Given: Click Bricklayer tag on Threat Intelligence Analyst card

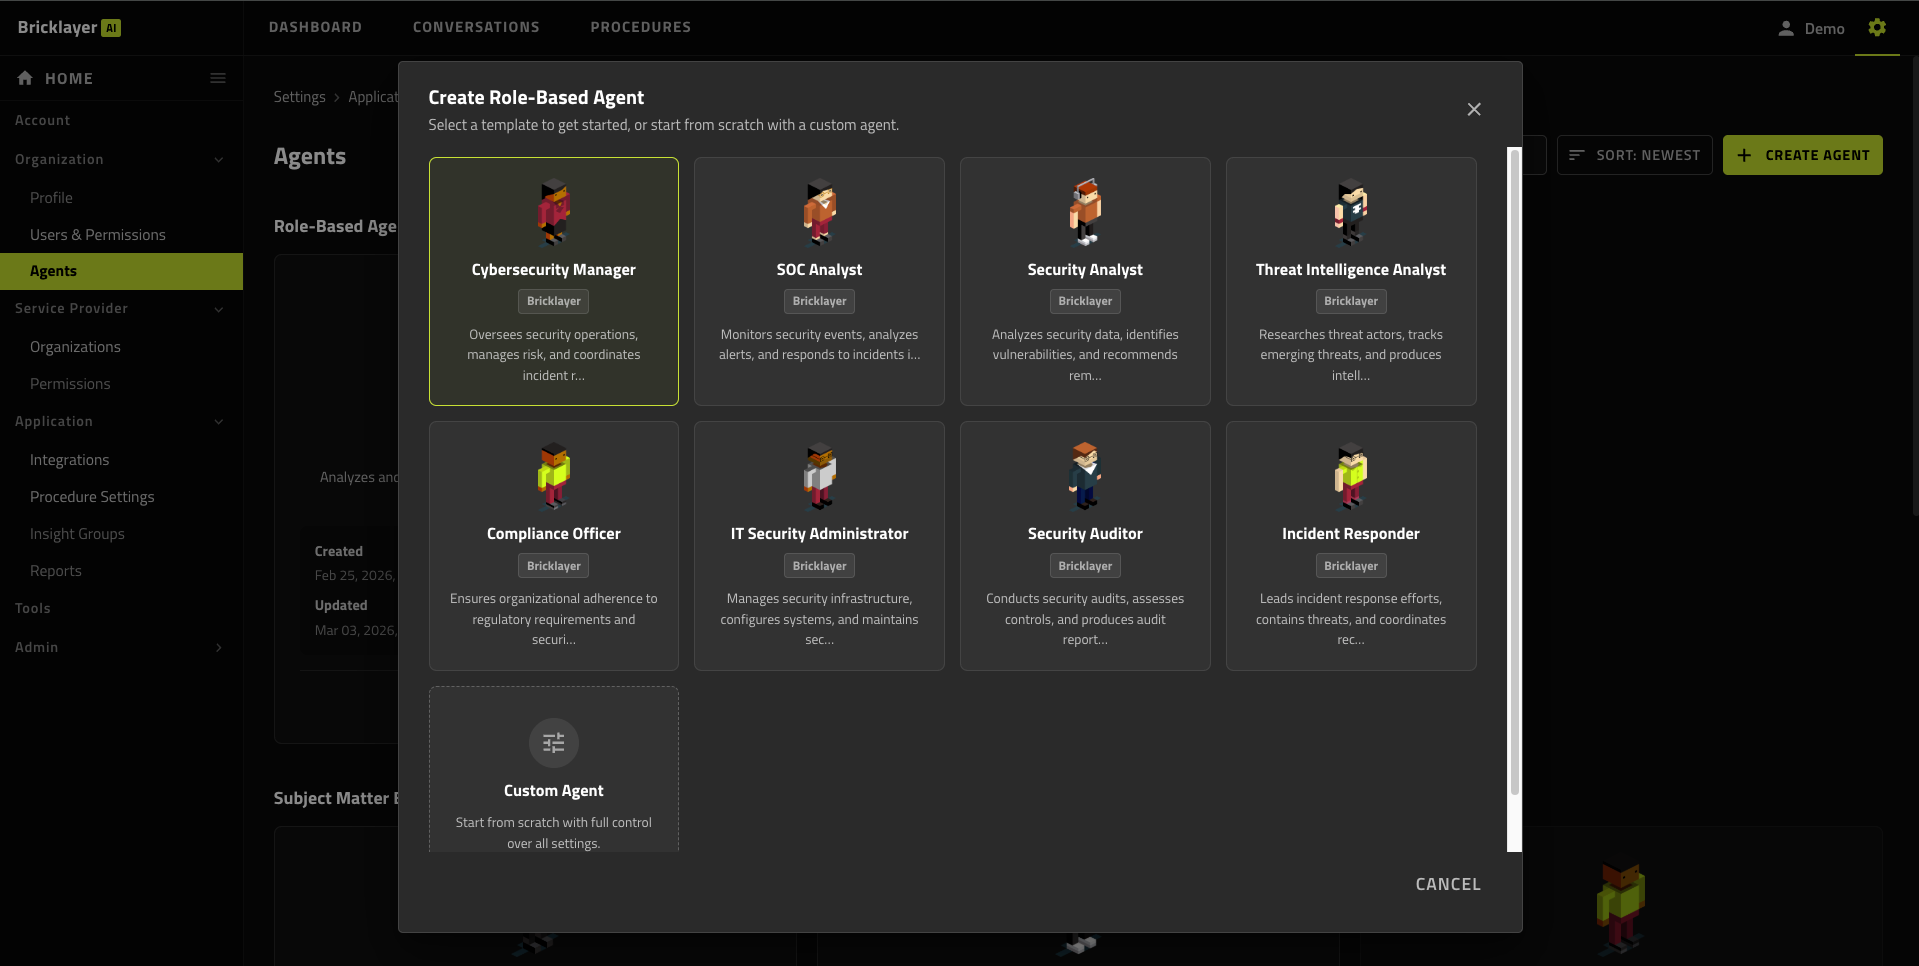Looking at the screenshot, I should click(x=1351, y=301).
